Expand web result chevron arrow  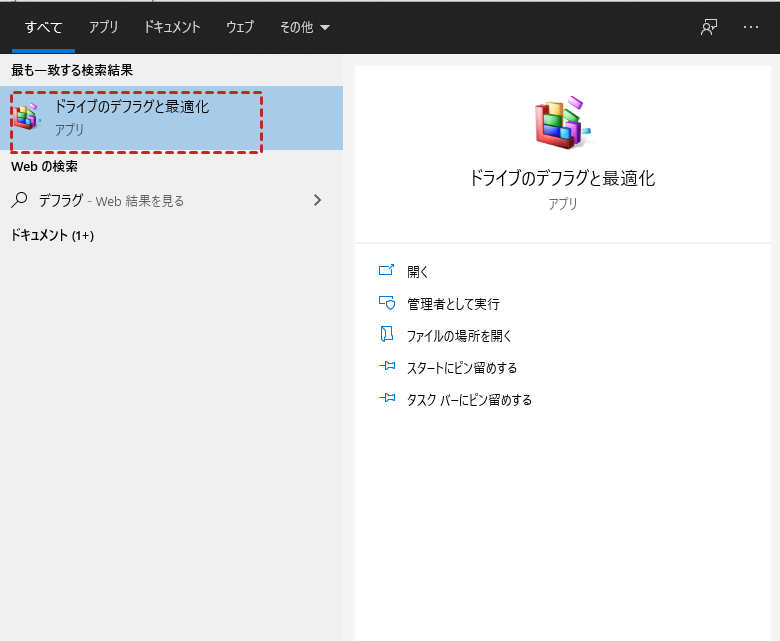(x=317, y=200)
